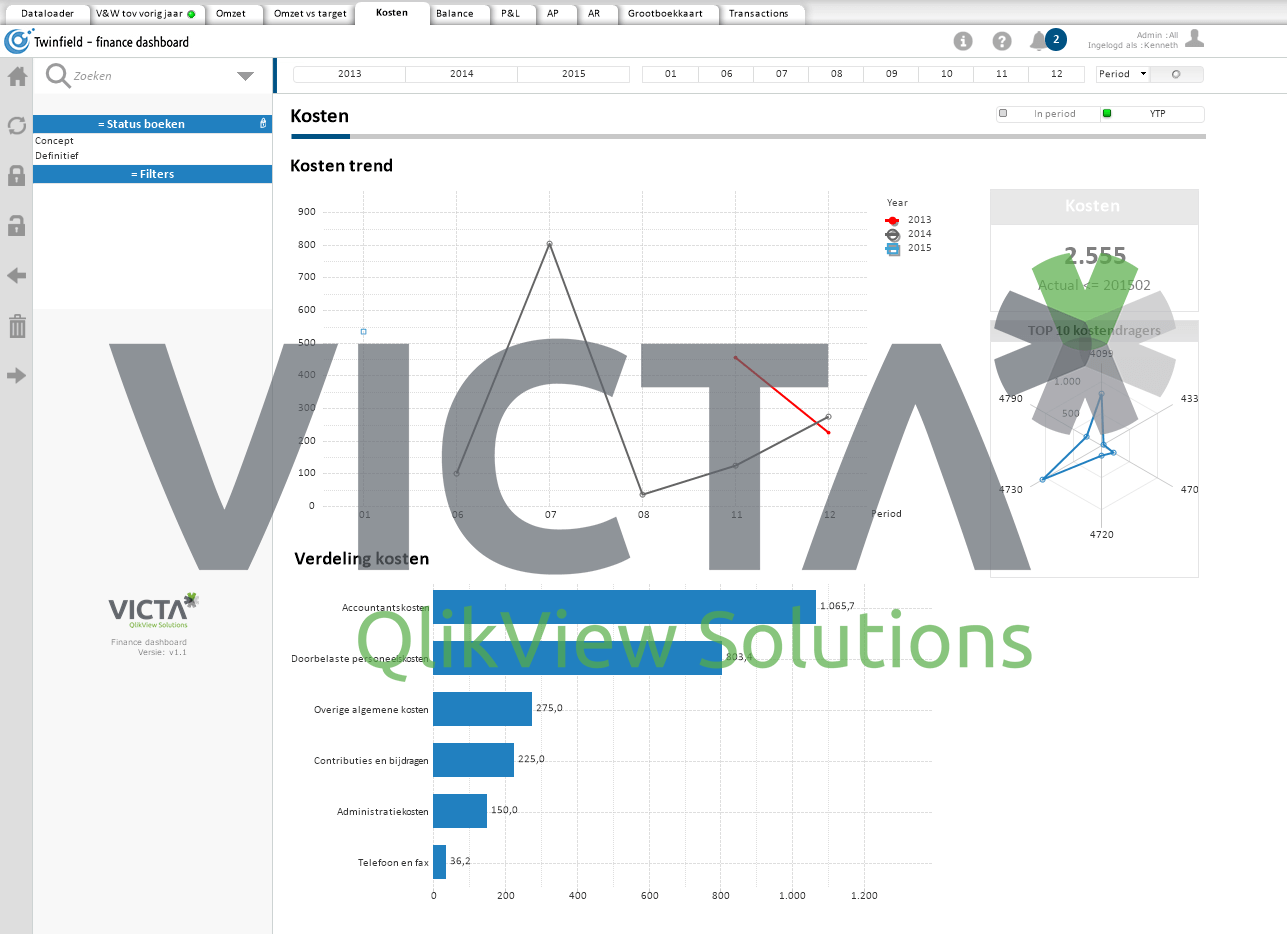Screen dimensions: 1287x934
Task: Click the Kosten KPI tile header
Action: point(1094,206)
